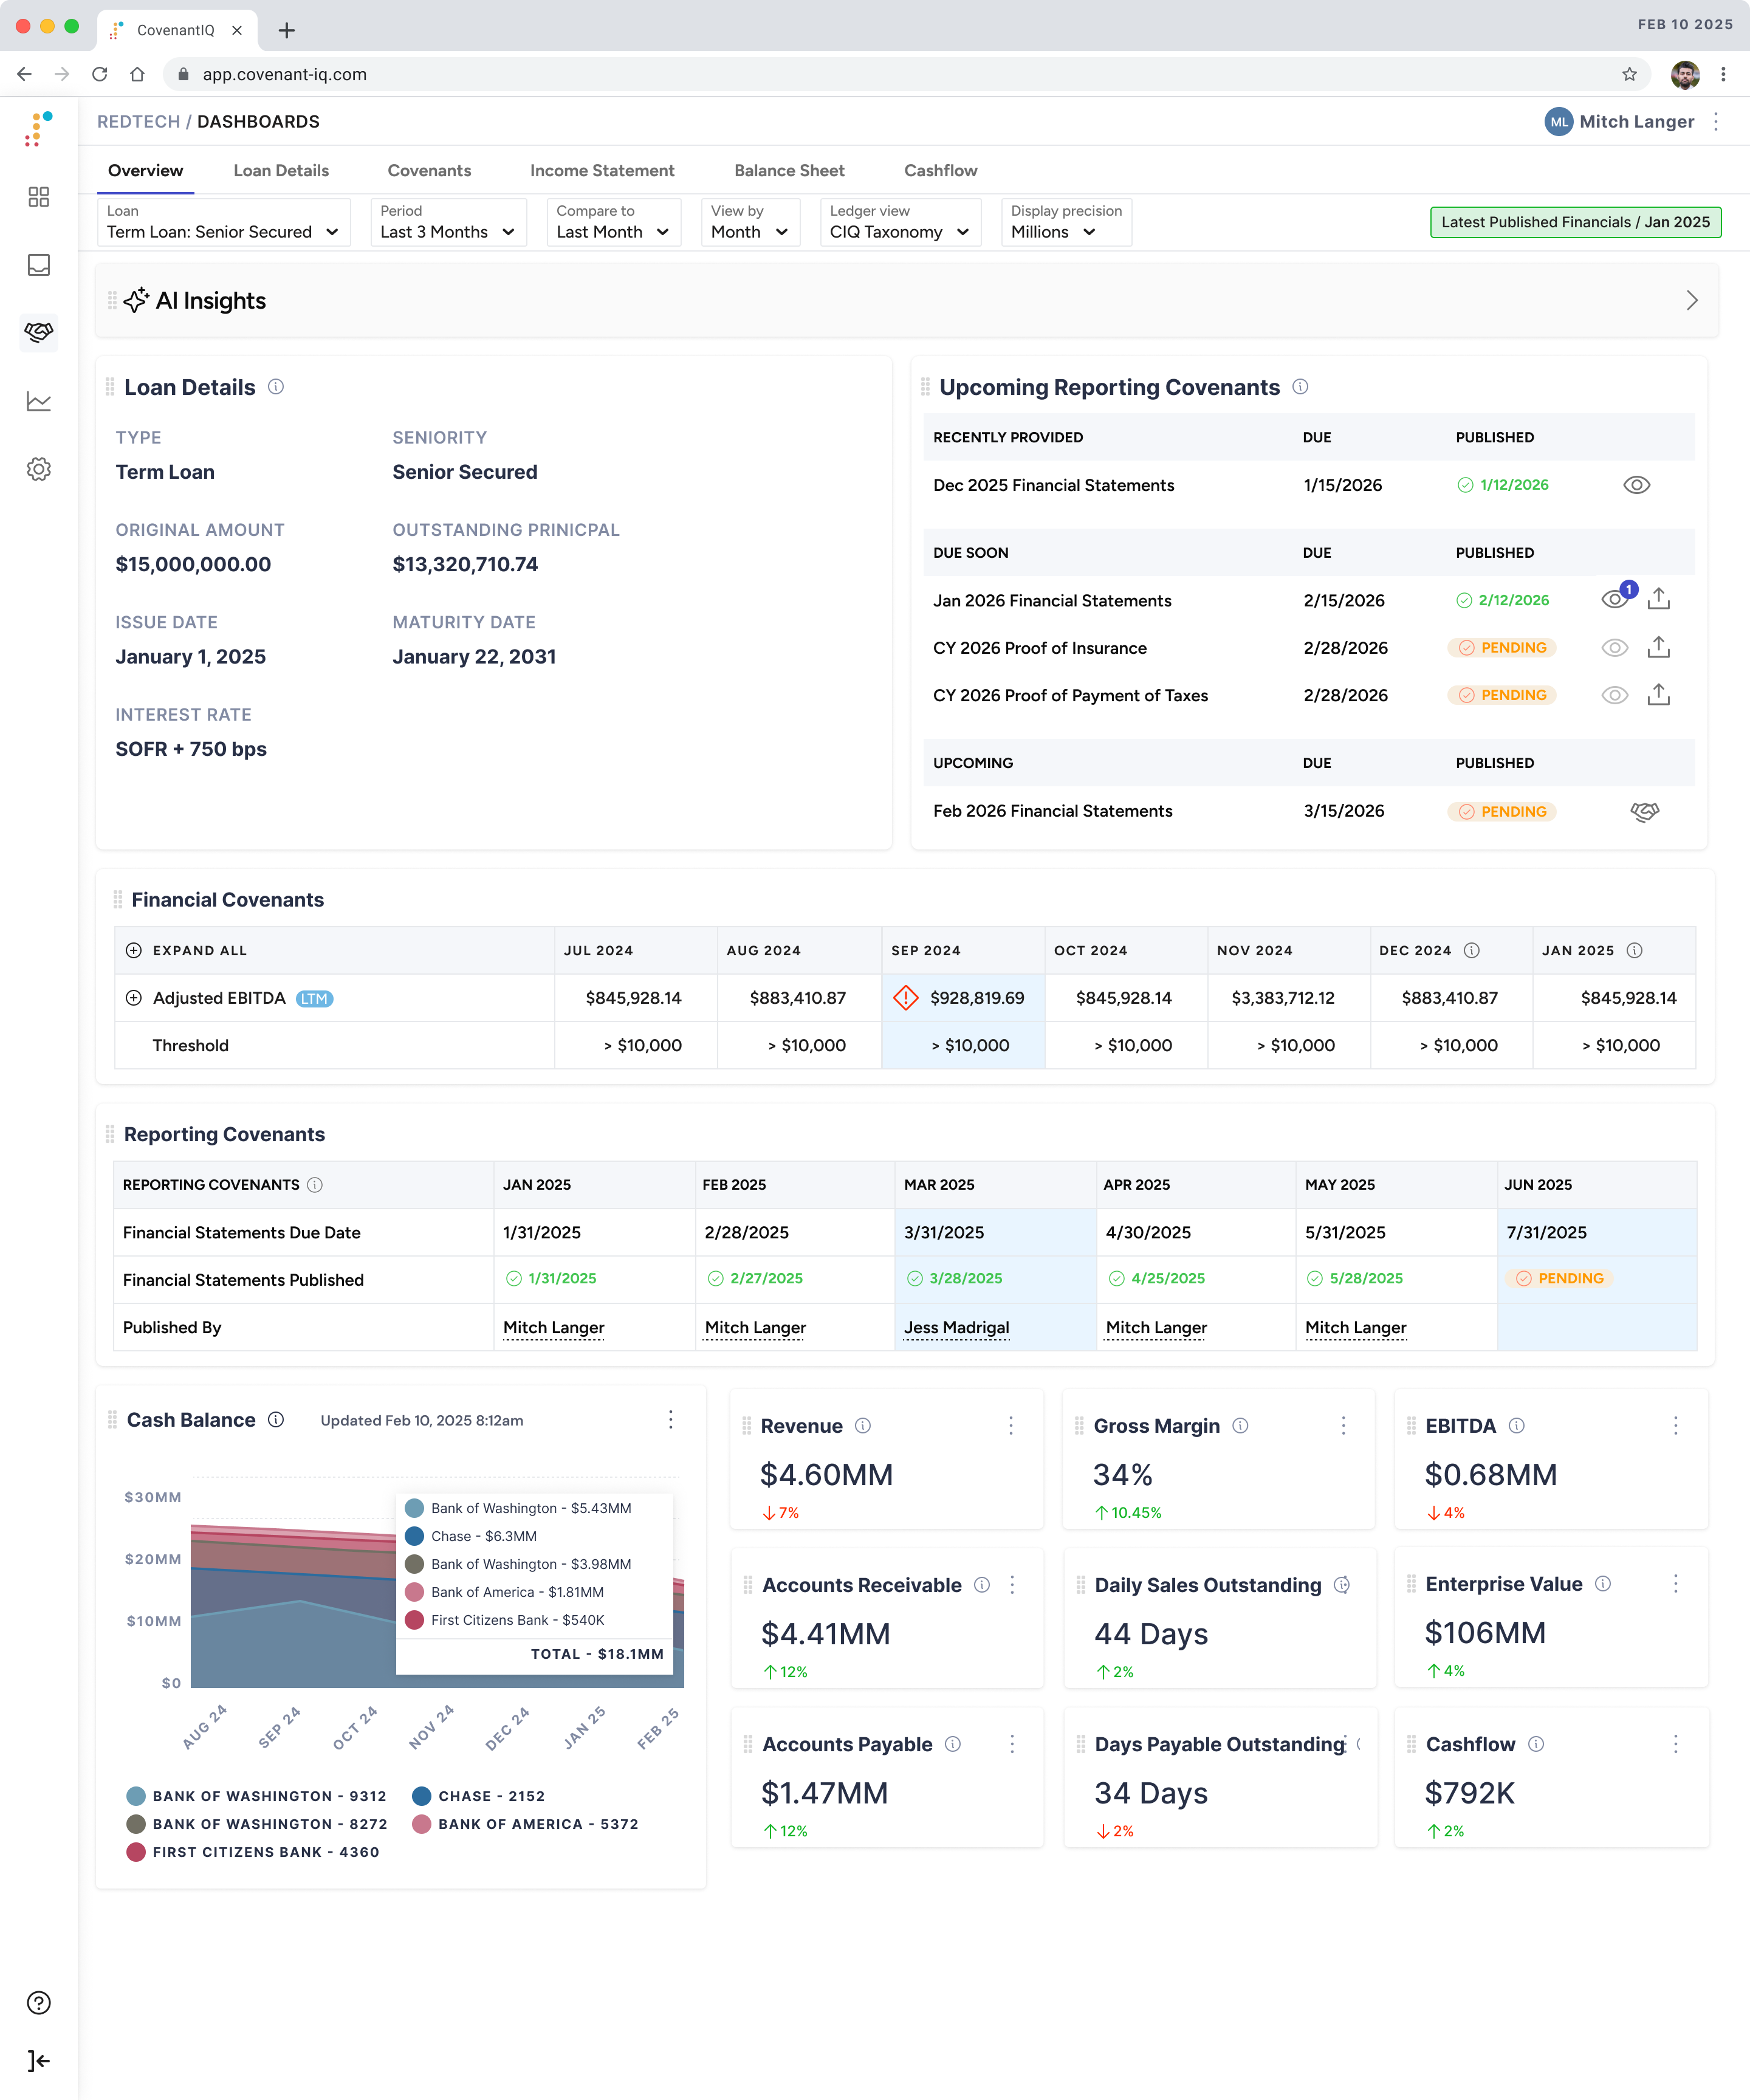Switch to the Balance Sheet tab

click(789, 170)
